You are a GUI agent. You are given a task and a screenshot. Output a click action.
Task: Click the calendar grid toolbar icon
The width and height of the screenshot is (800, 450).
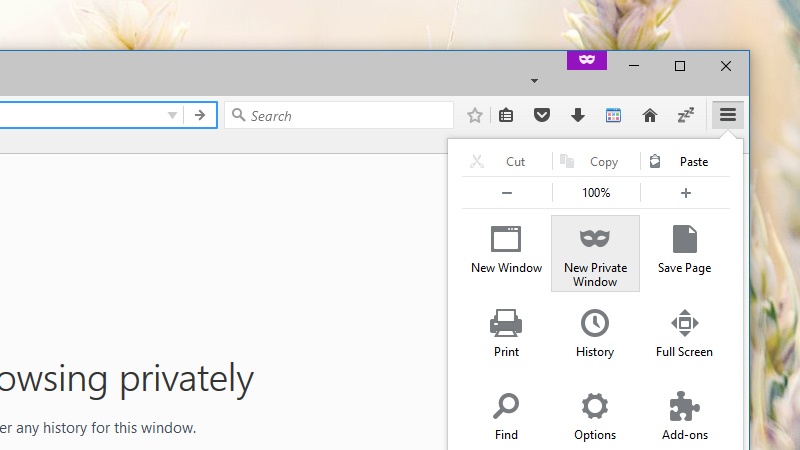click(613, 115)
